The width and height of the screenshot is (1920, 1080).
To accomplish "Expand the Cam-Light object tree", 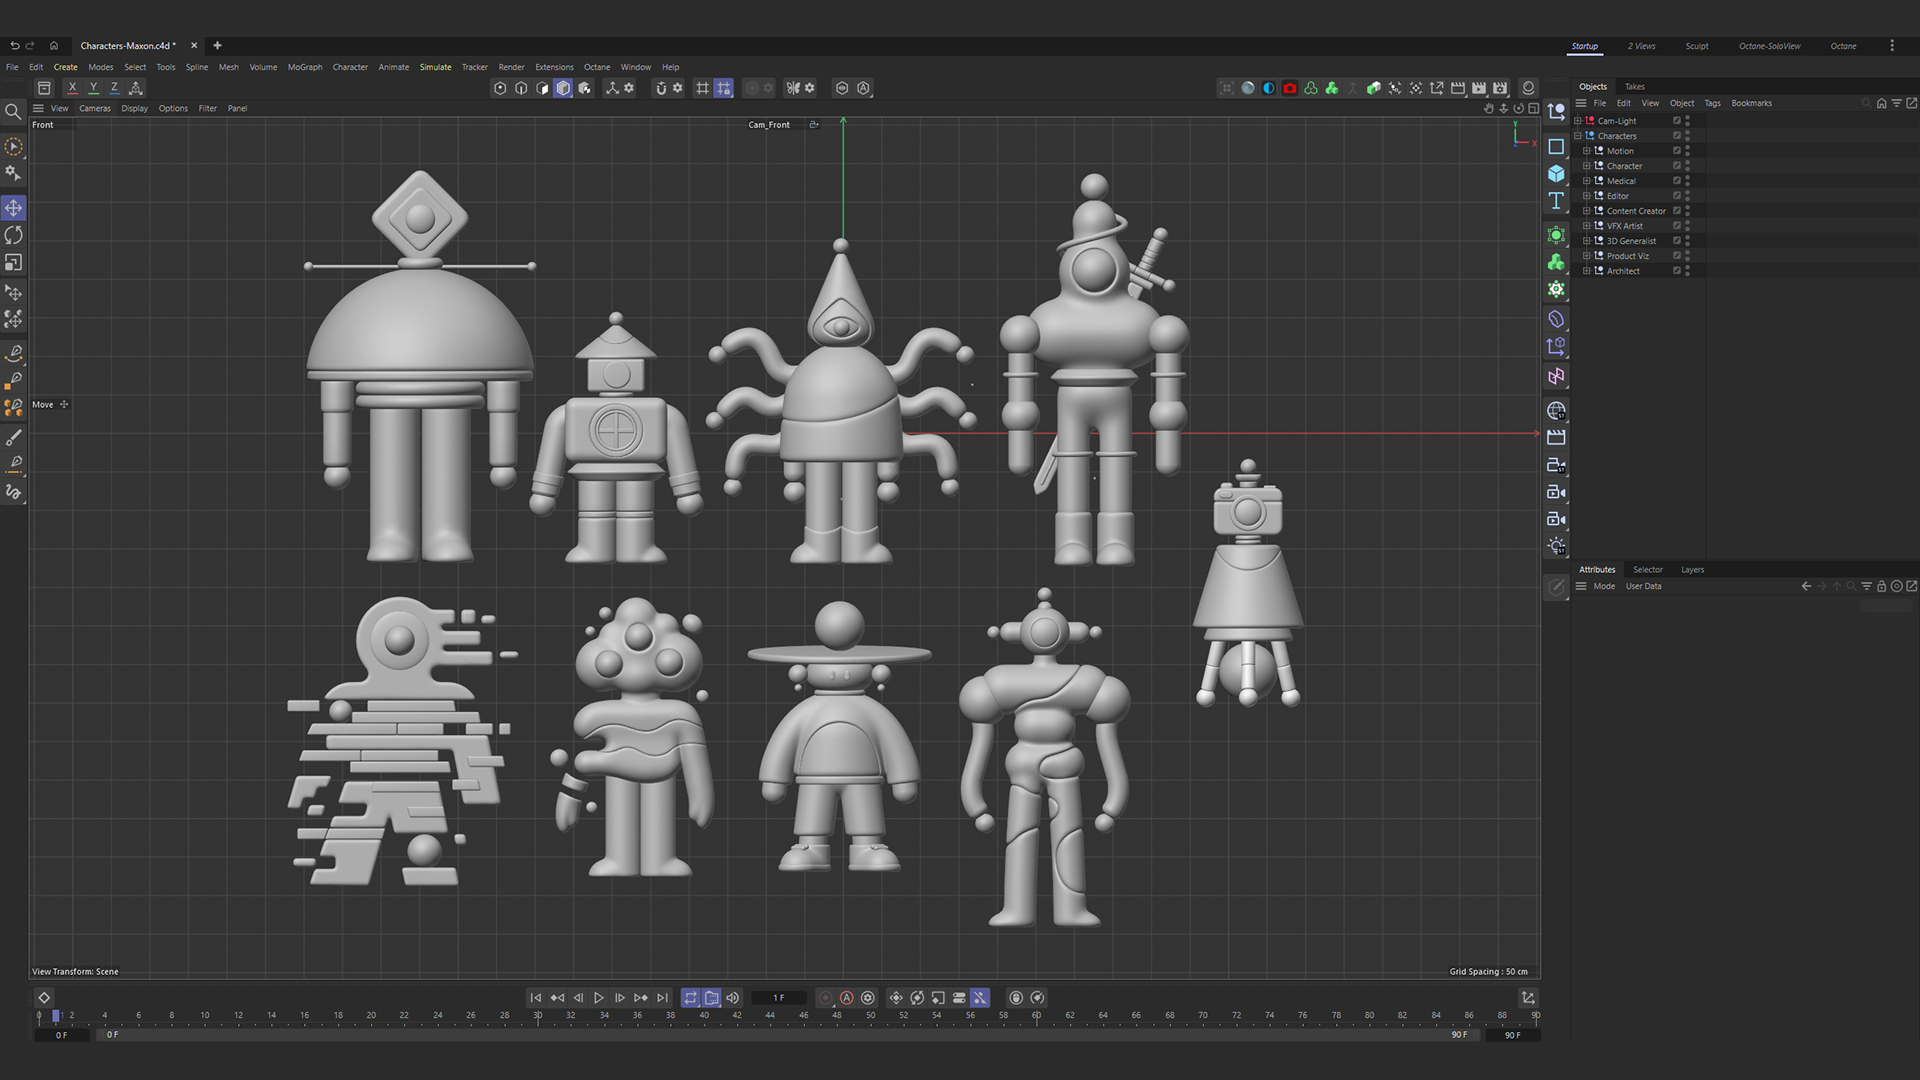I will (x=1578, y=121).
